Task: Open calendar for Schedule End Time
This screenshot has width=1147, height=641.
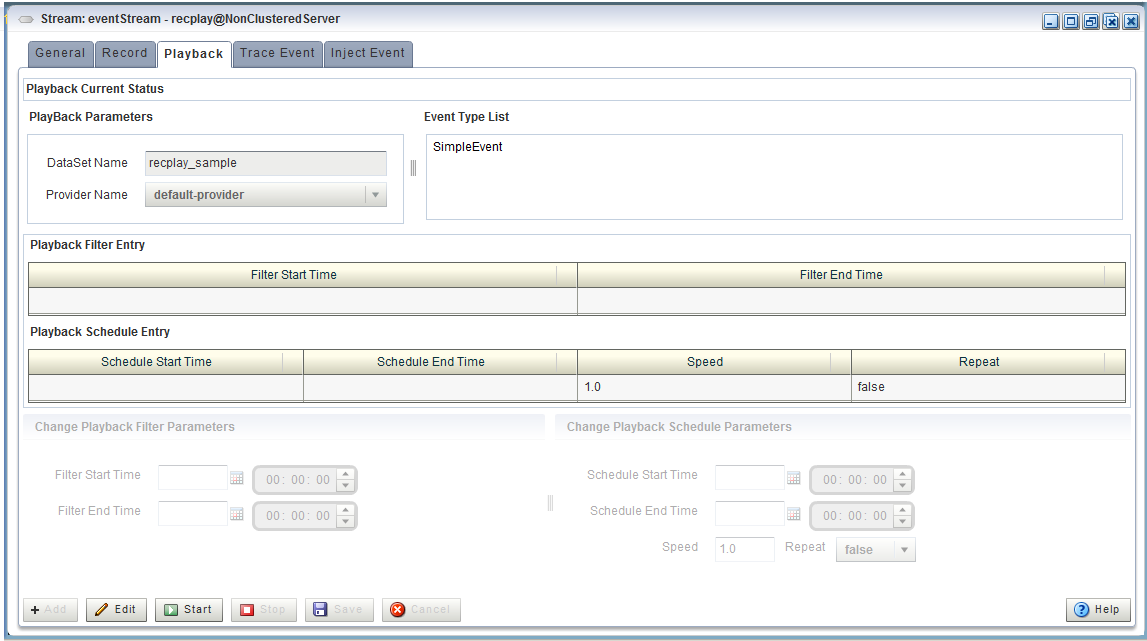Action: pyautogui.click(x=793, y=514)
